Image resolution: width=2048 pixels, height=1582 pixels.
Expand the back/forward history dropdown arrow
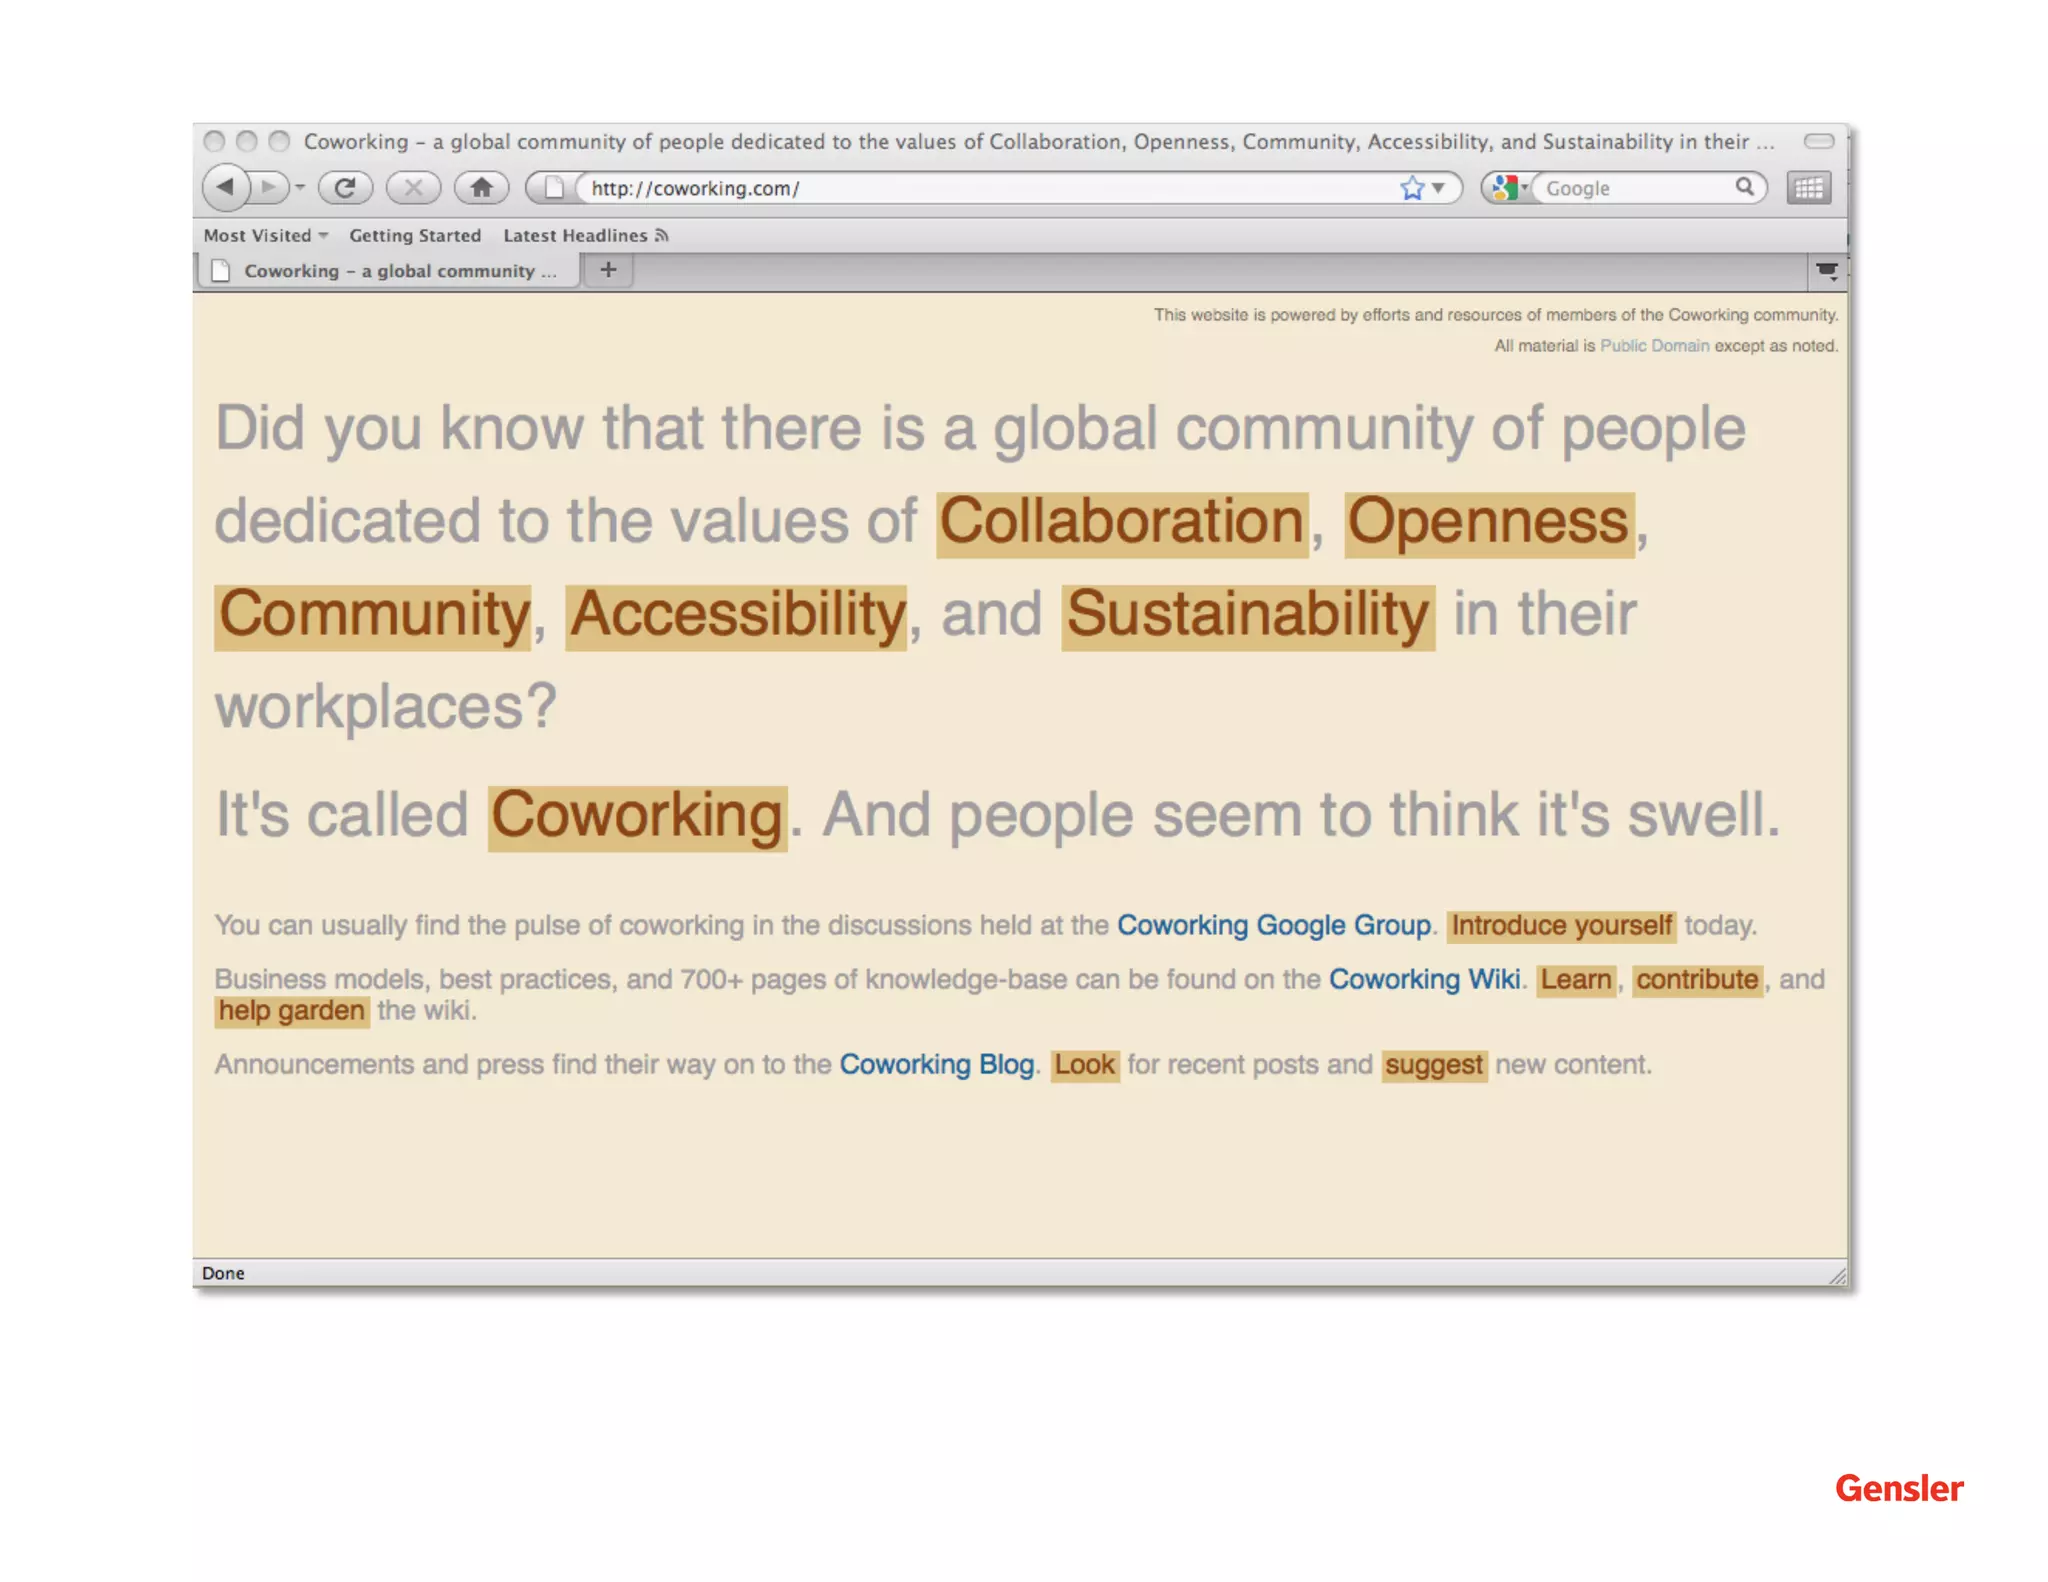300,187
